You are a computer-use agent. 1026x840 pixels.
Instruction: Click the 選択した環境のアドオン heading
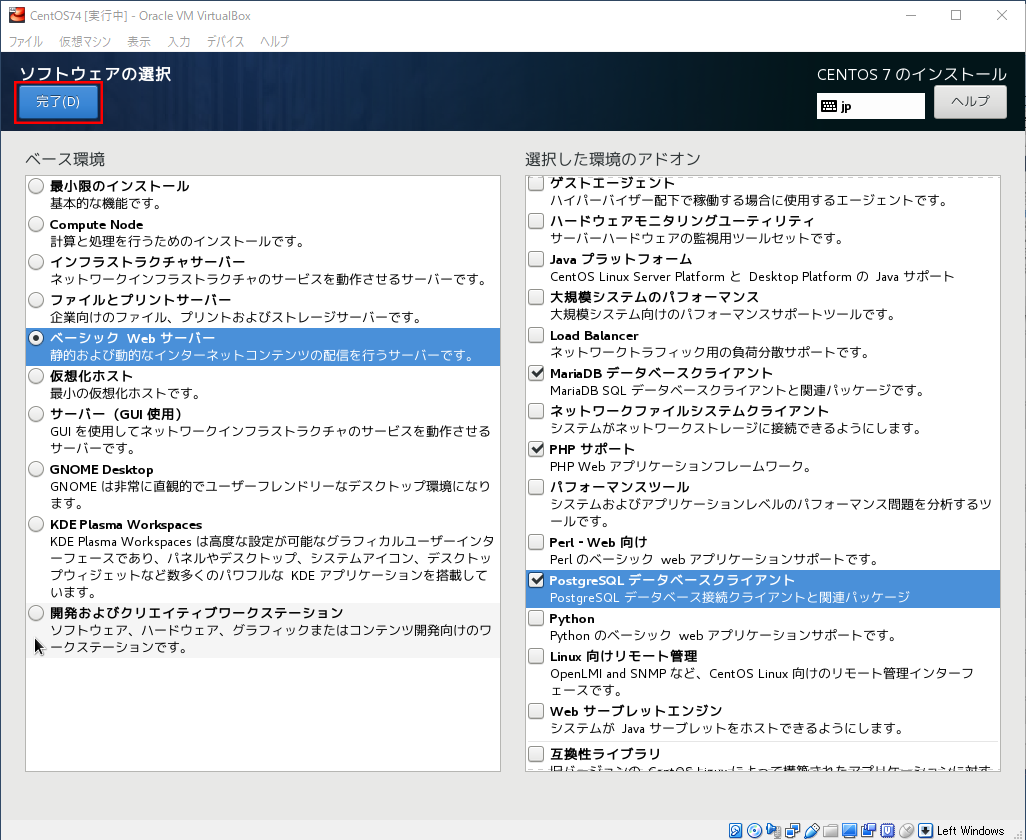pos(612,159)
